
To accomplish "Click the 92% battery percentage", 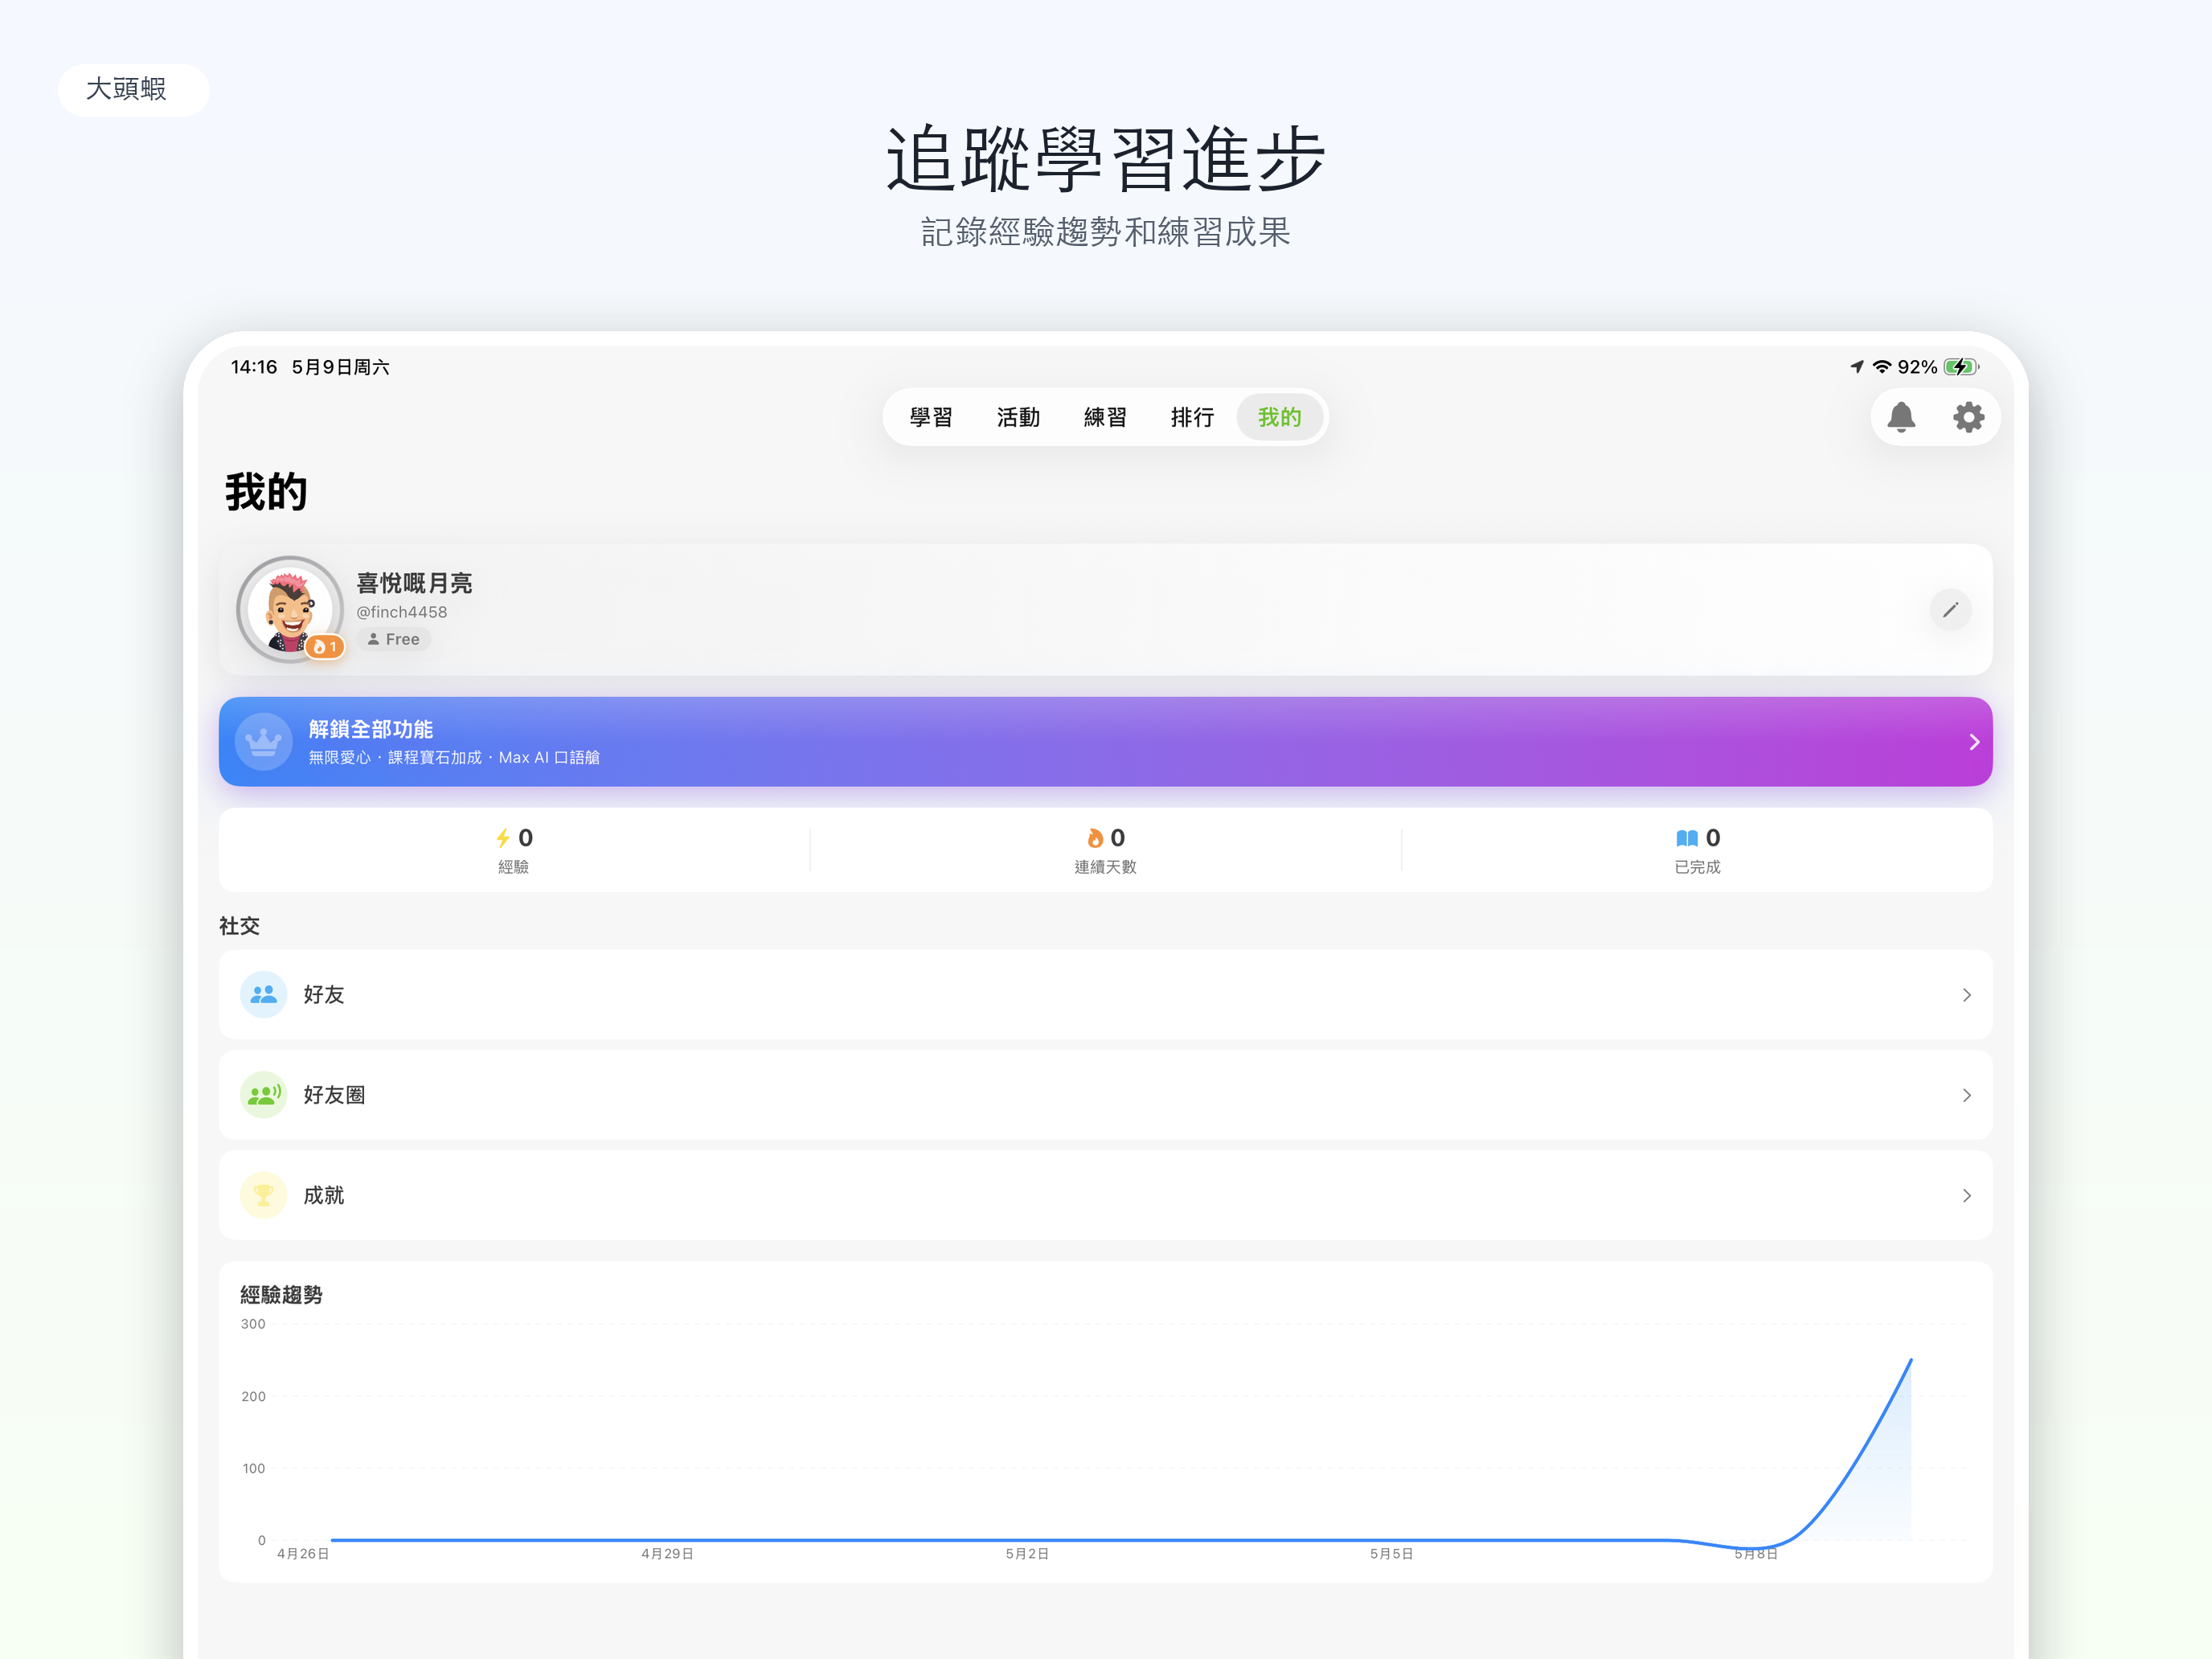I will [1917, 367].
